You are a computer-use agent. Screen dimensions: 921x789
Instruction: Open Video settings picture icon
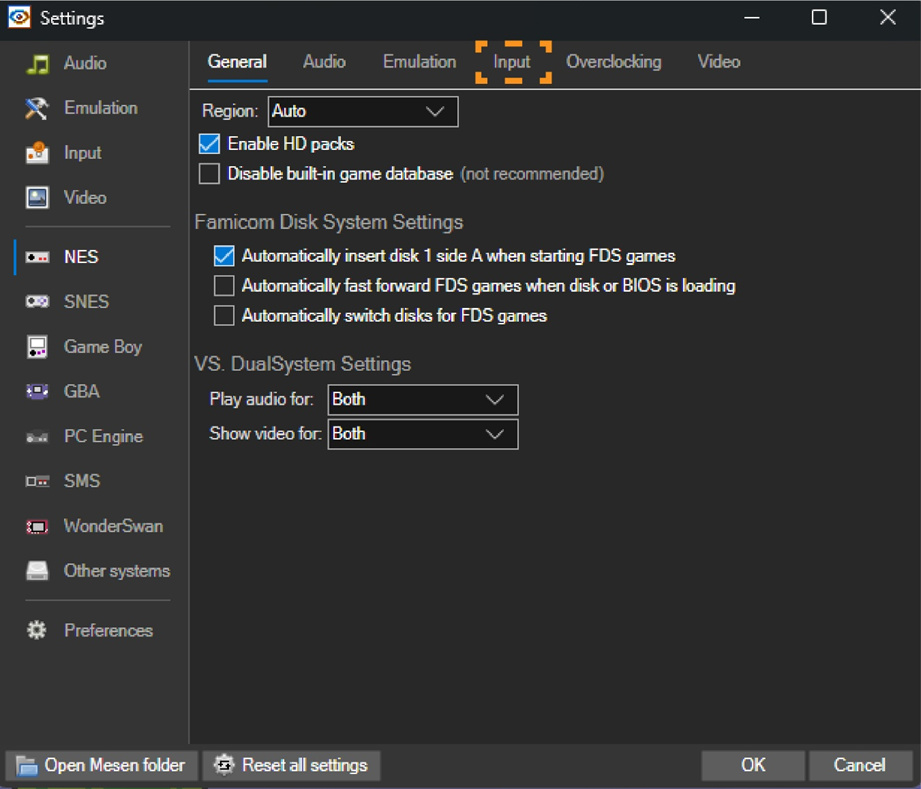click(37, 198)
